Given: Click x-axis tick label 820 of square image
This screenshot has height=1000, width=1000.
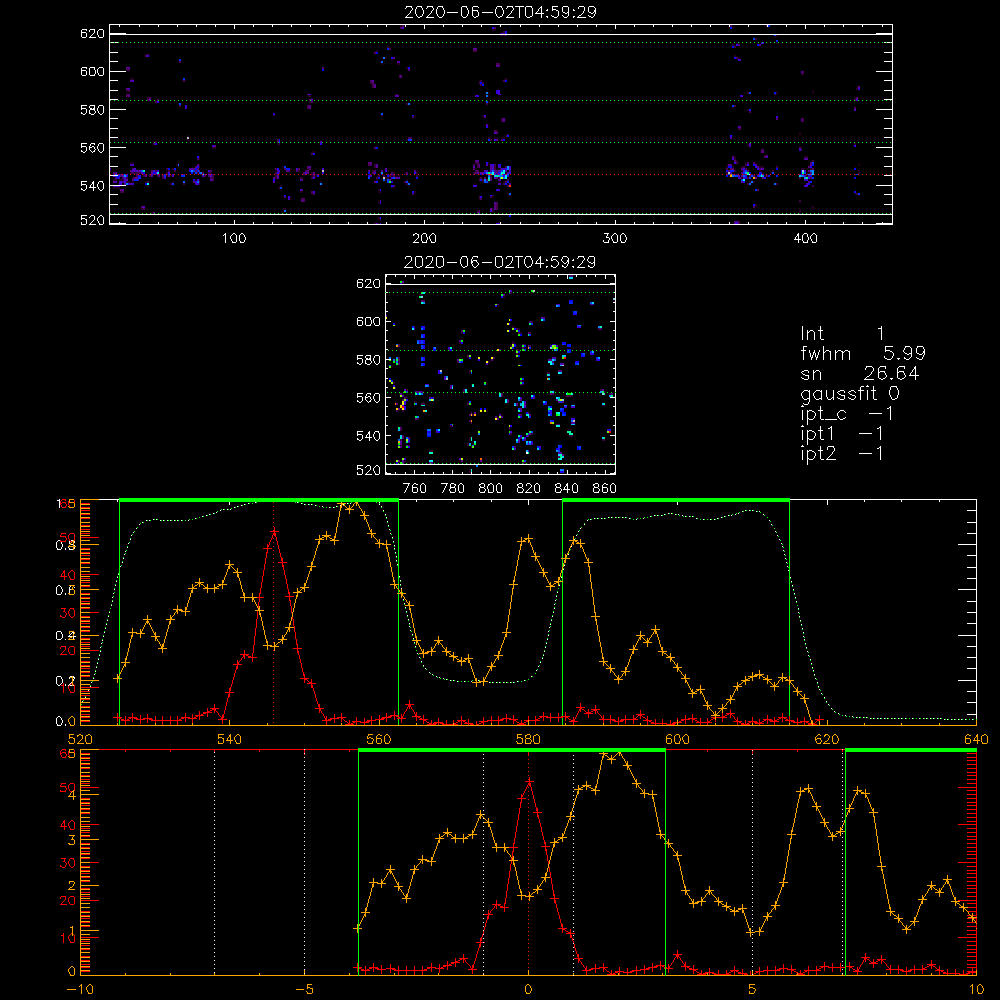Looking at the screenshot, I should (529, 489).
